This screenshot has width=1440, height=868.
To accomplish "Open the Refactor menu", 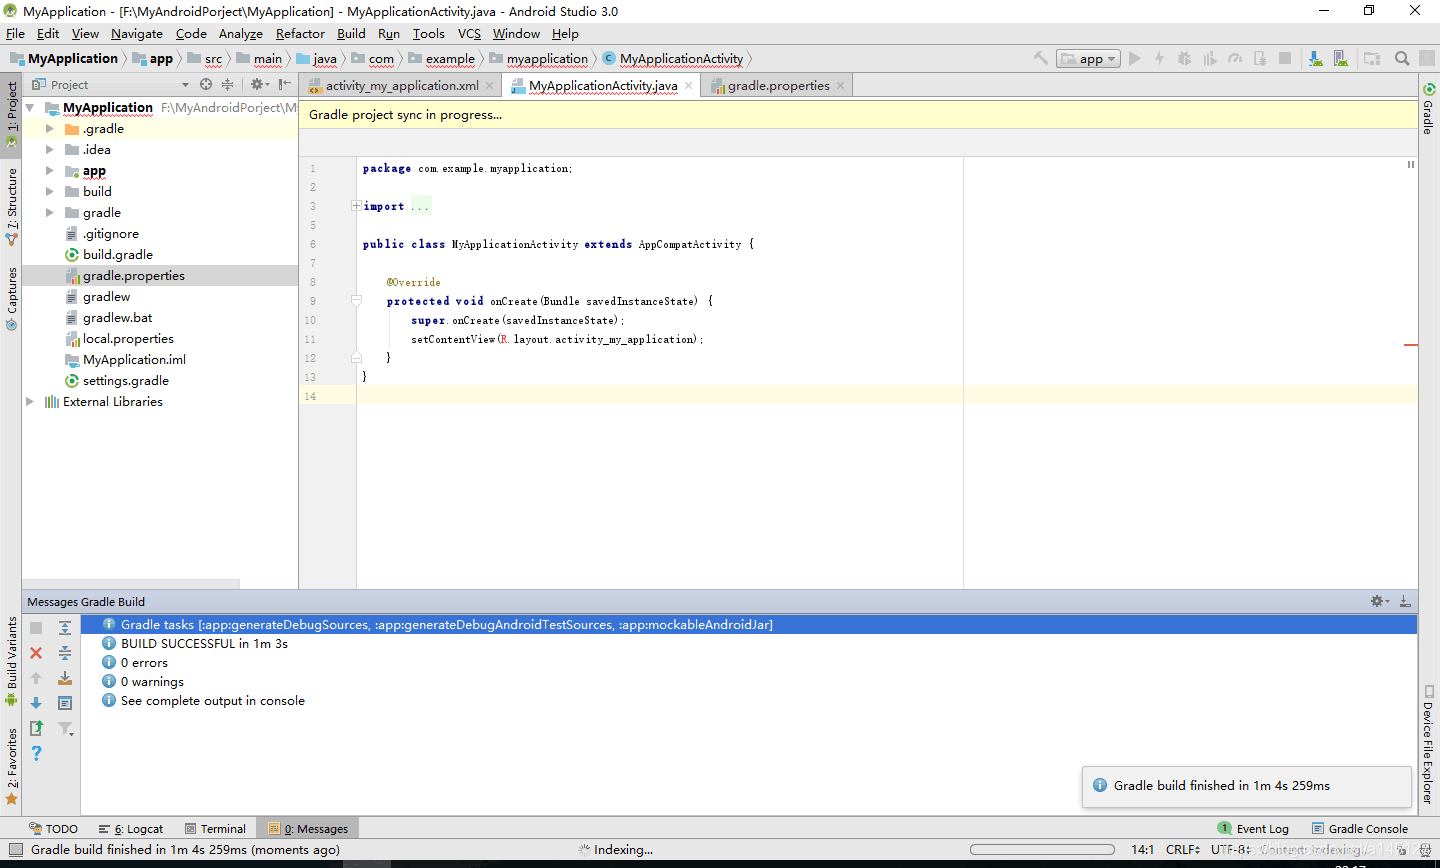I will (x=300, y=34).
